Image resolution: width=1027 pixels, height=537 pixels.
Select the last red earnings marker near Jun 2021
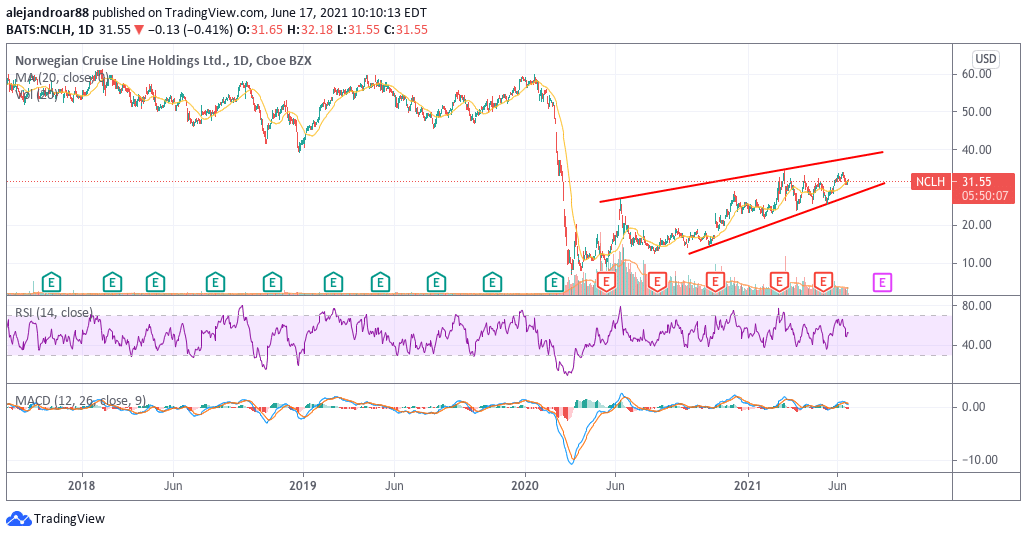823,283
